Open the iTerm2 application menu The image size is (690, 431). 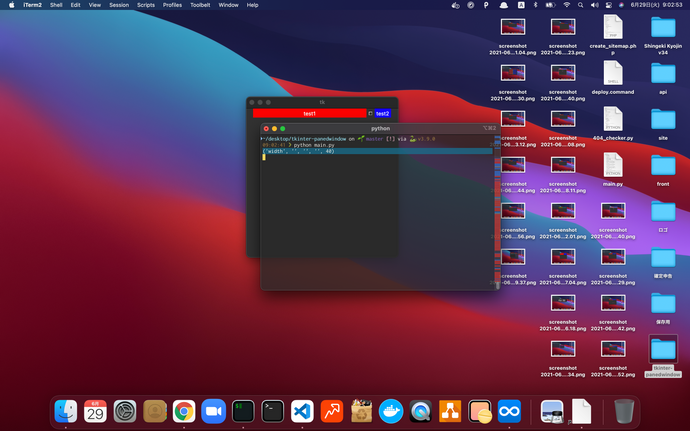33,5
